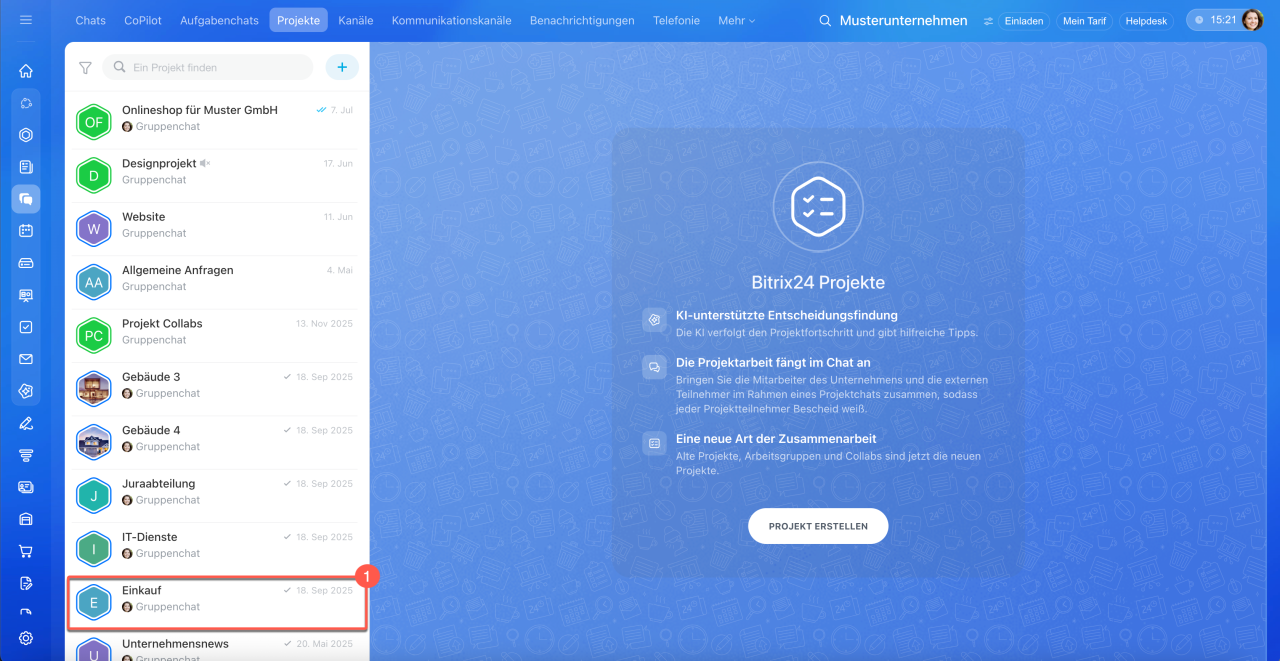This screenshot has height=661, width=1280.
Task: Open the Juraabteilung project chat
Action: 218,495
